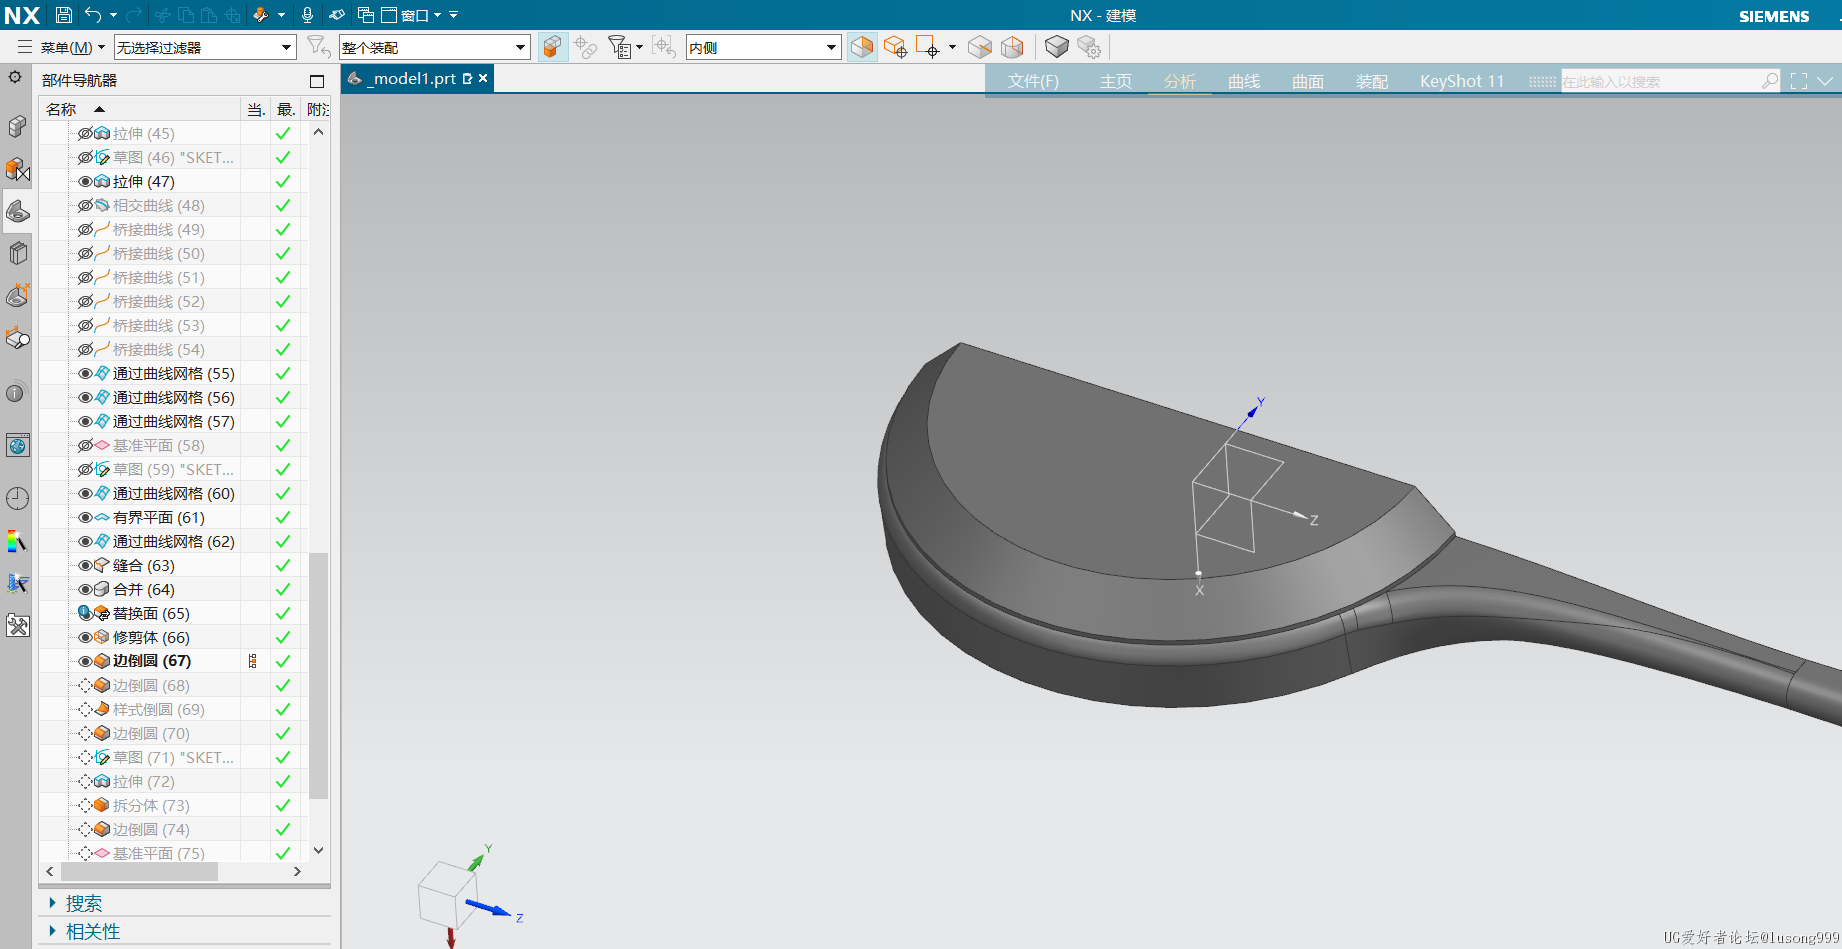Viewport: 1842px width, 949px height.
Task: Open the 文件(F) tab
Action: (x=1033, y=81)
